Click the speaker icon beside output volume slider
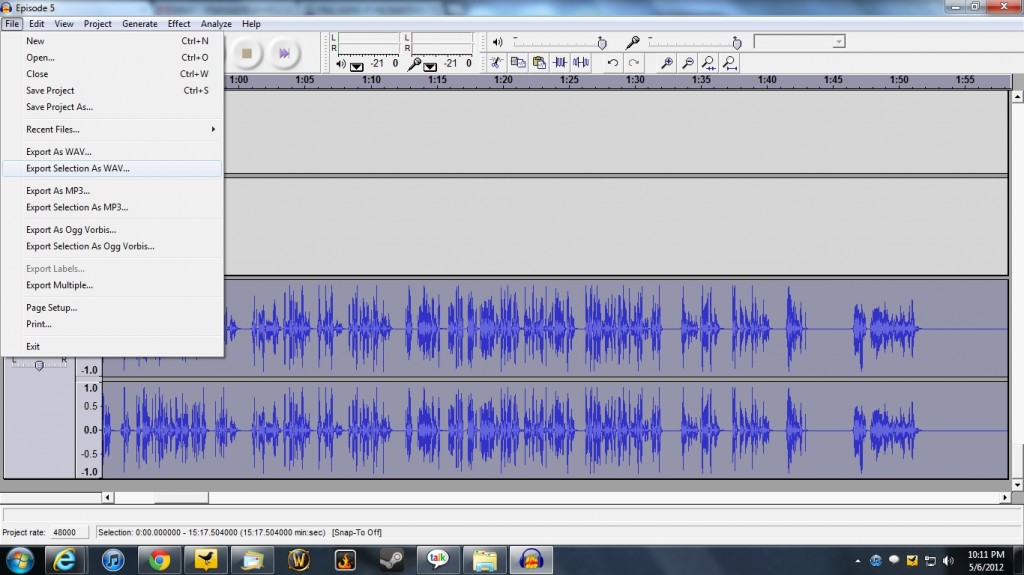The height and width of the screenshot is (575, 1024). (498, 42)
